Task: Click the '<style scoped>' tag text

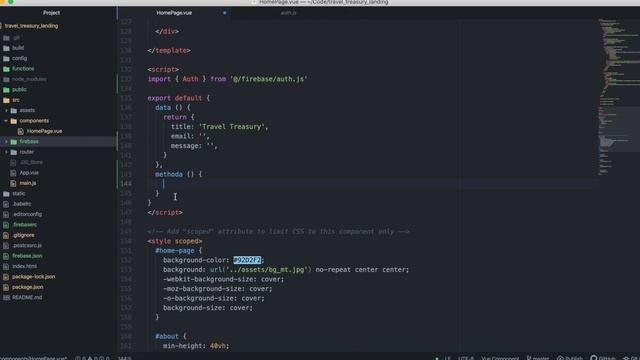Action: point(175,241)
